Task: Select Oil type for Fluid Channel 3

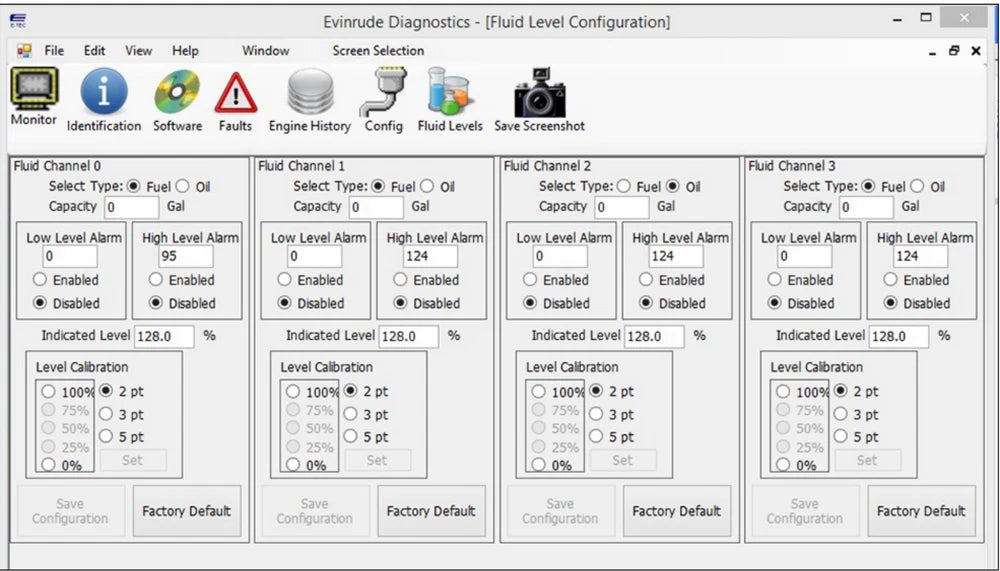Action: 916,186
